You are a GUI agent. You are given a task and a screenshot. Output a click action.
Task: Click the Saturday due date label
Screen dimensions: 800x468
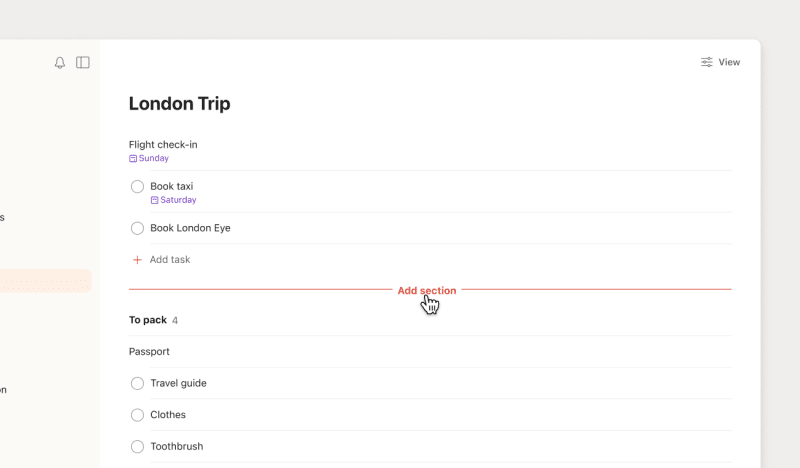coord(178,200)
